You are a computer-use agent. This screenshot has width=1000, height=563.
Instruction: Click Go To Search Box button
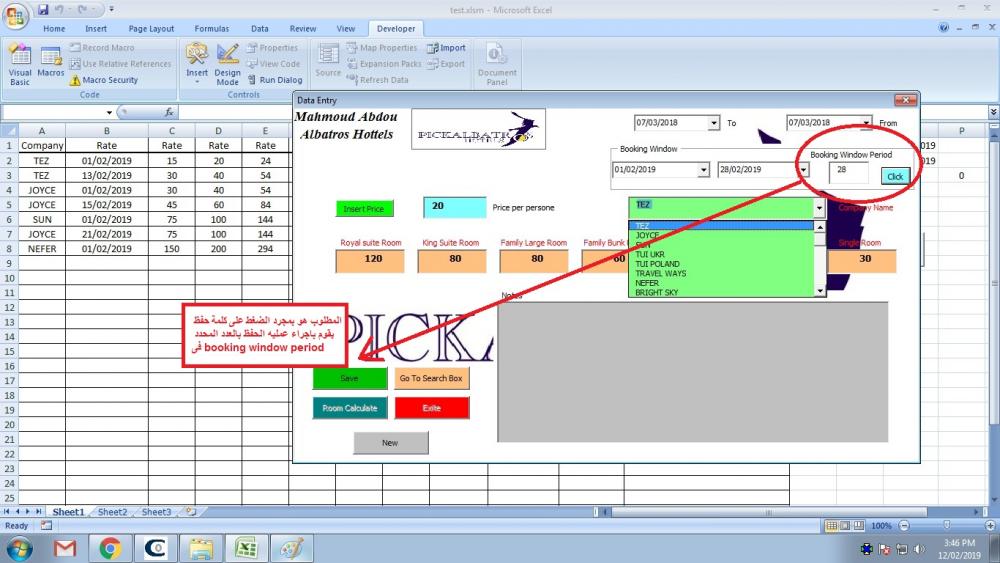click(x=431, y=378)
